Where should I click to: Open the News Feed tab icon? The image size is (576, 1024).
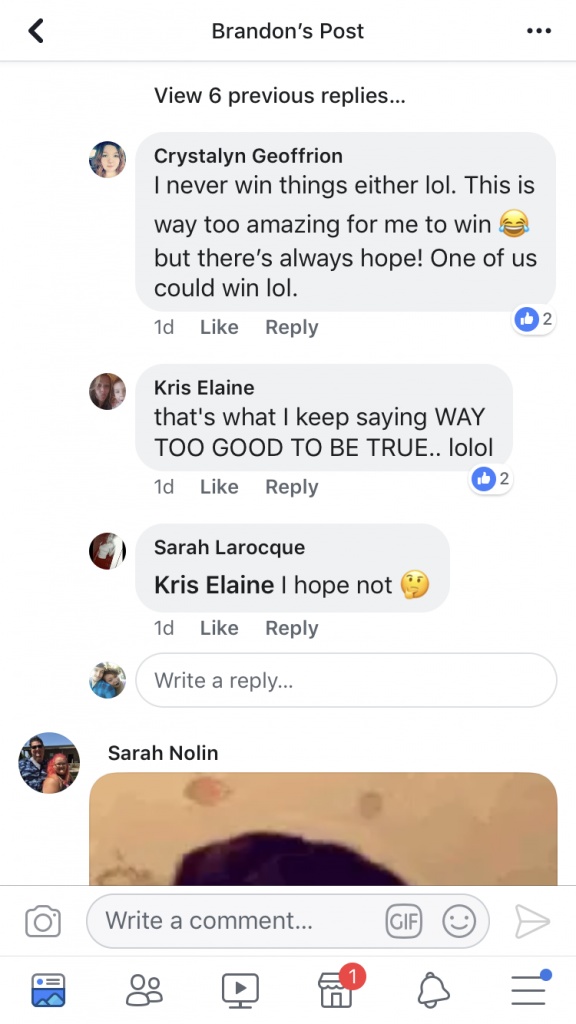click(48, 990)
